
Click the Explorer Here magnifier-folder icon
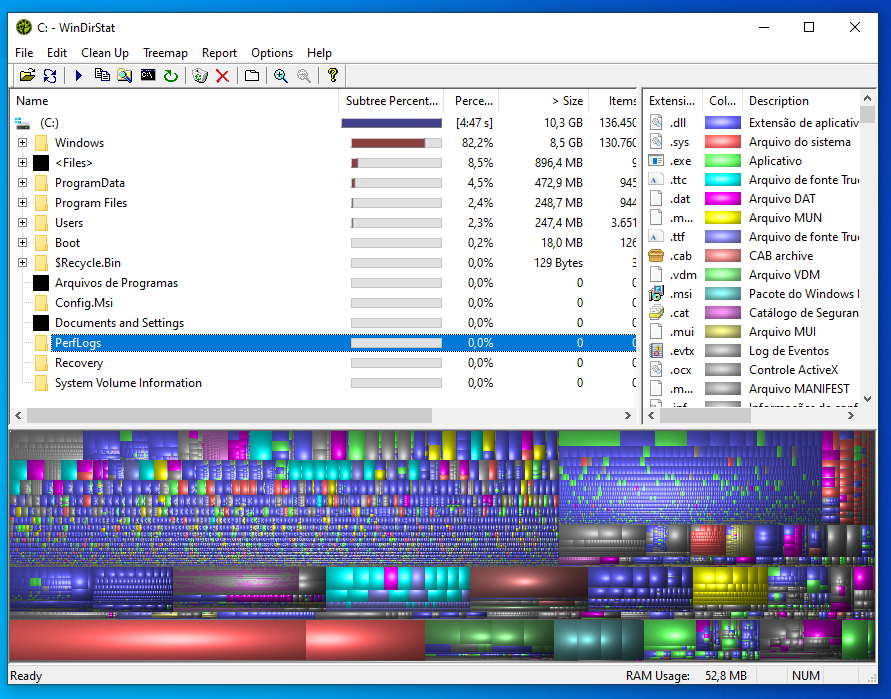(125, 76)
